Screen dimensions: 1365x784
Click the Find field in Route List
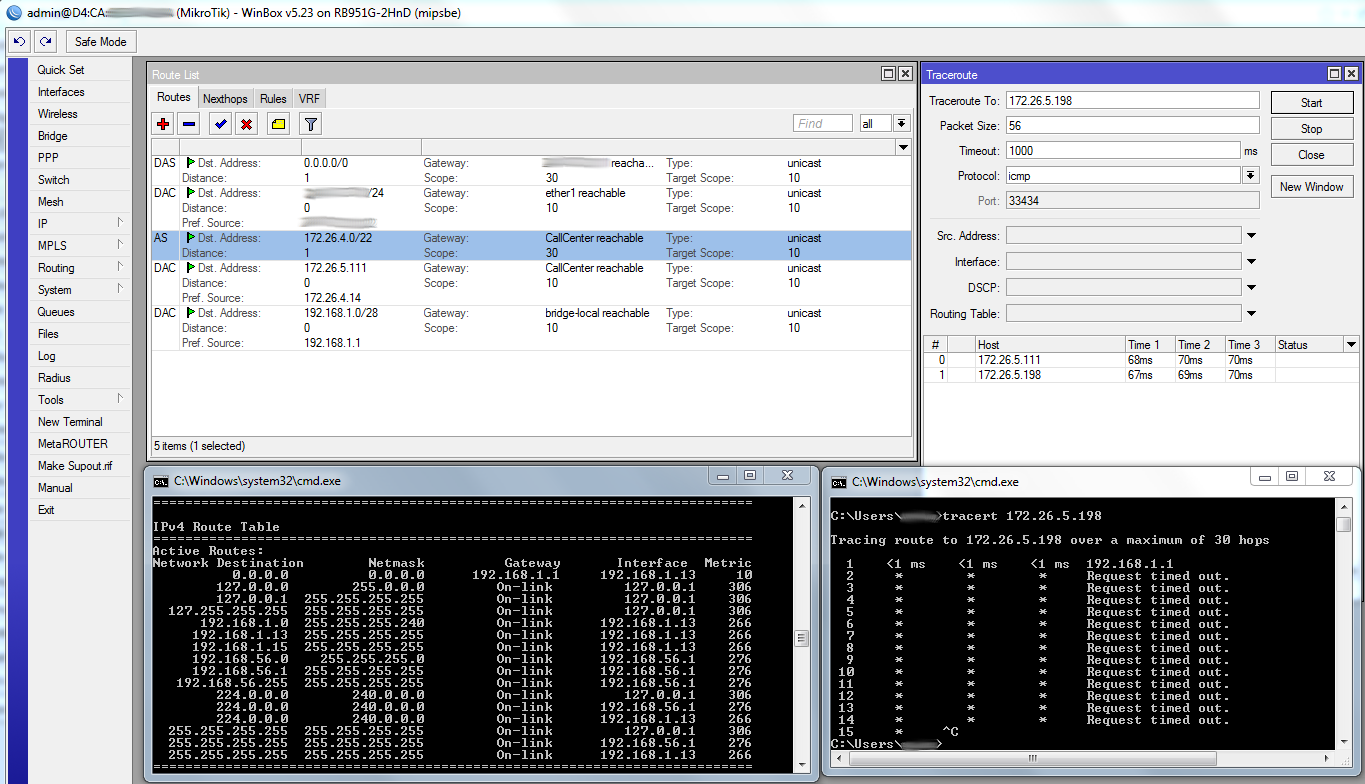coord(823,123)
